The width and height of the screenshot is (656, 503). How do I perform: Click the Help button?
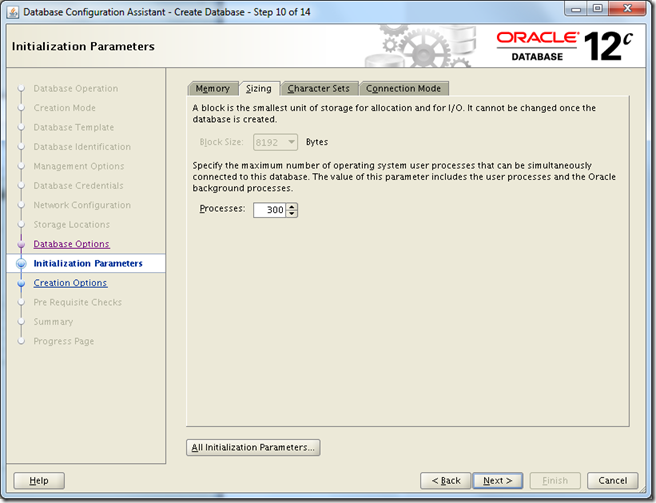point(39,481)
